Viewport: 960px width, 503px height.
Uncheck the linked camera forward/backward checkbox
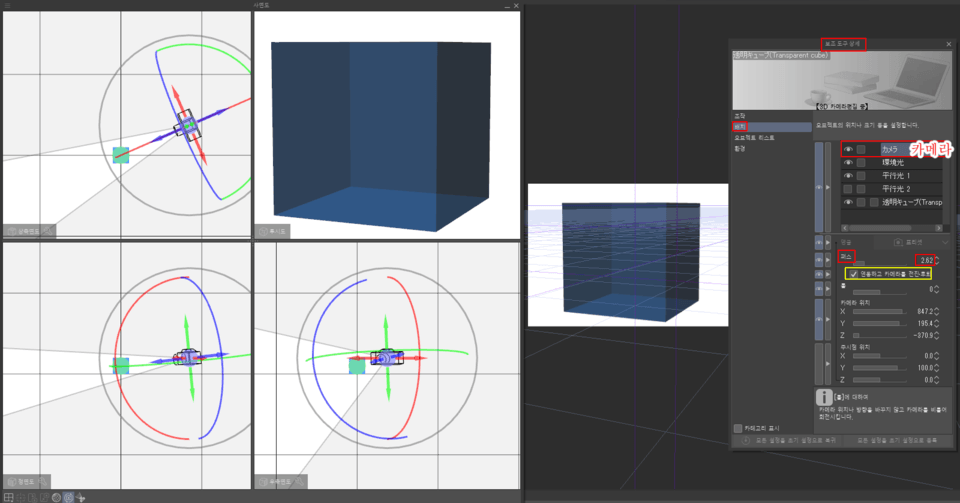coord(852,273)
